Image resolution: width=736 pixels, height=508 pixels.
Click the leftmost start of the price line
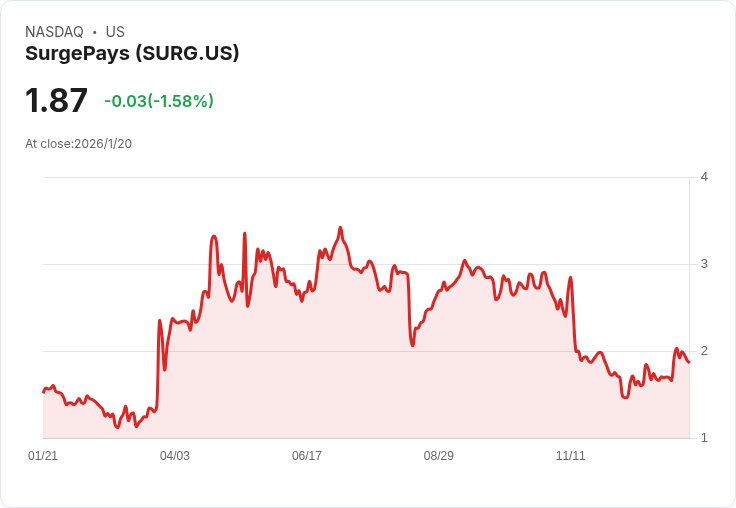(x=43, y=392)
